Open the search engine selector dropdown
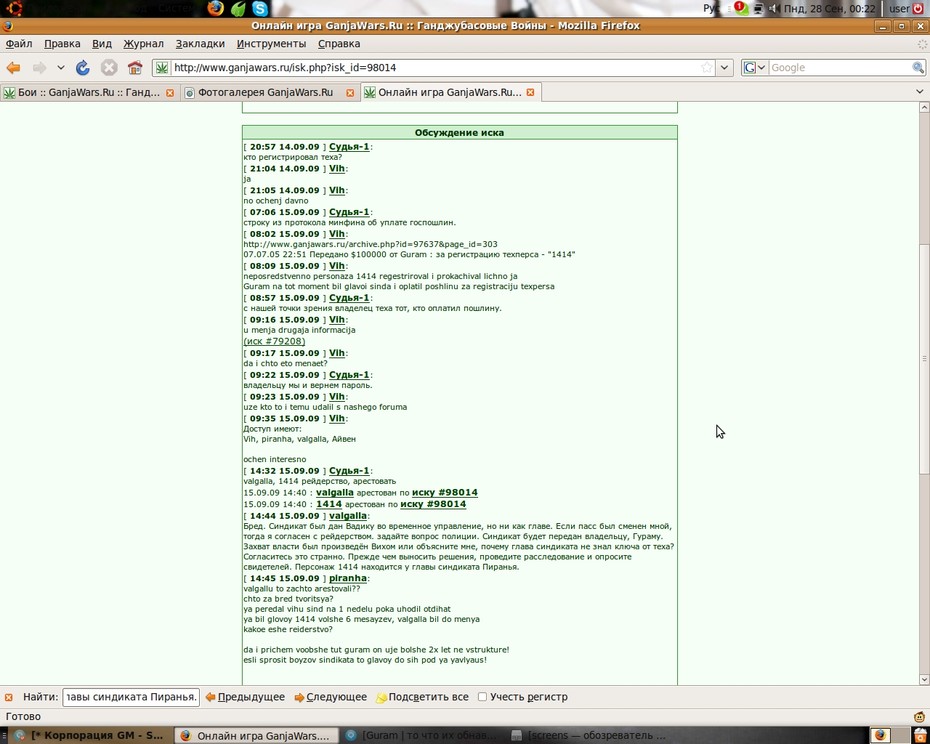Screen dimensions: 930x744 coord(755,68)
